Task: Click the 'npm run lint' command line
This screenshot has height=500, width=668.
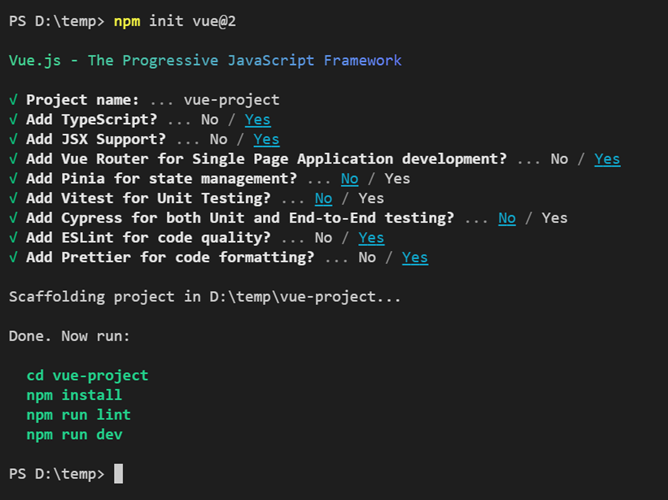Action: coord(78,415)
